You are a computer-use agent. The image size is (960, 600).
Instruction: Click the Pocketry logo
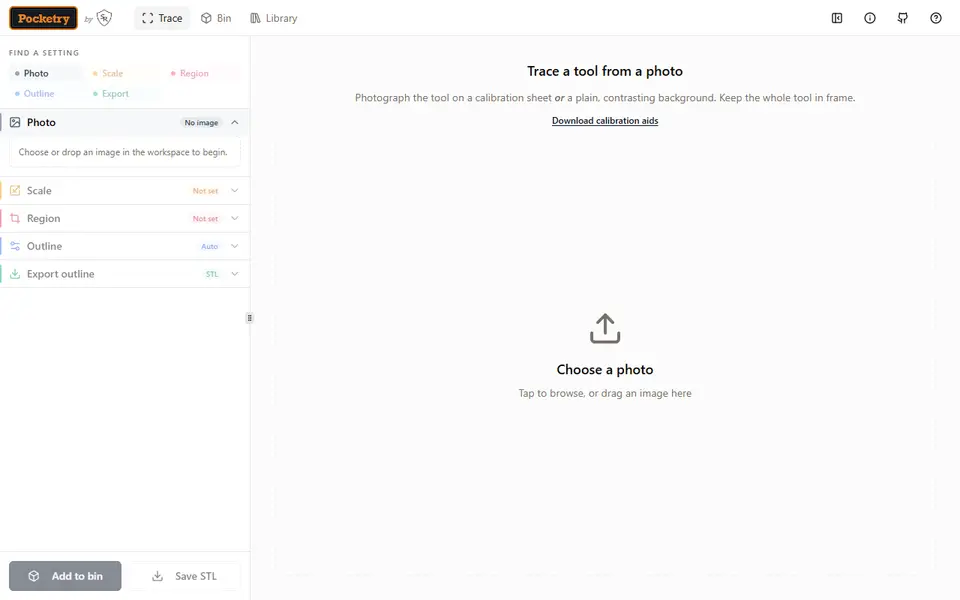tap(43, 18)
